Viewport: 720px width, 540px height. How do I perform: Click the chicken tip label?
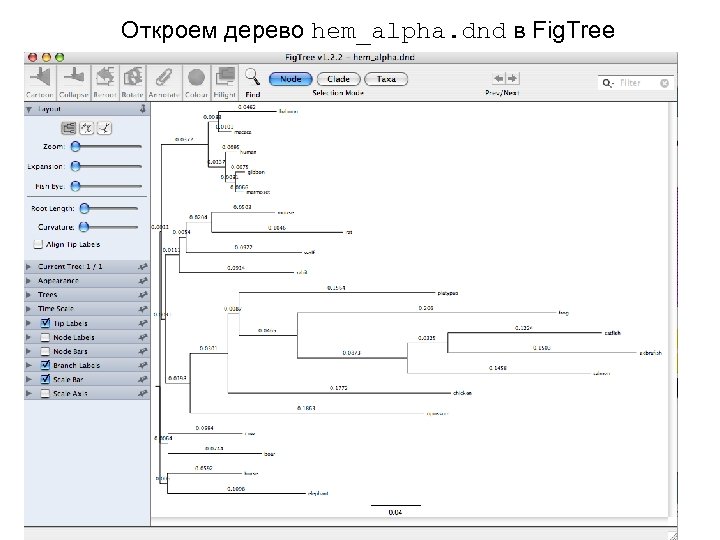coord(462,393)
